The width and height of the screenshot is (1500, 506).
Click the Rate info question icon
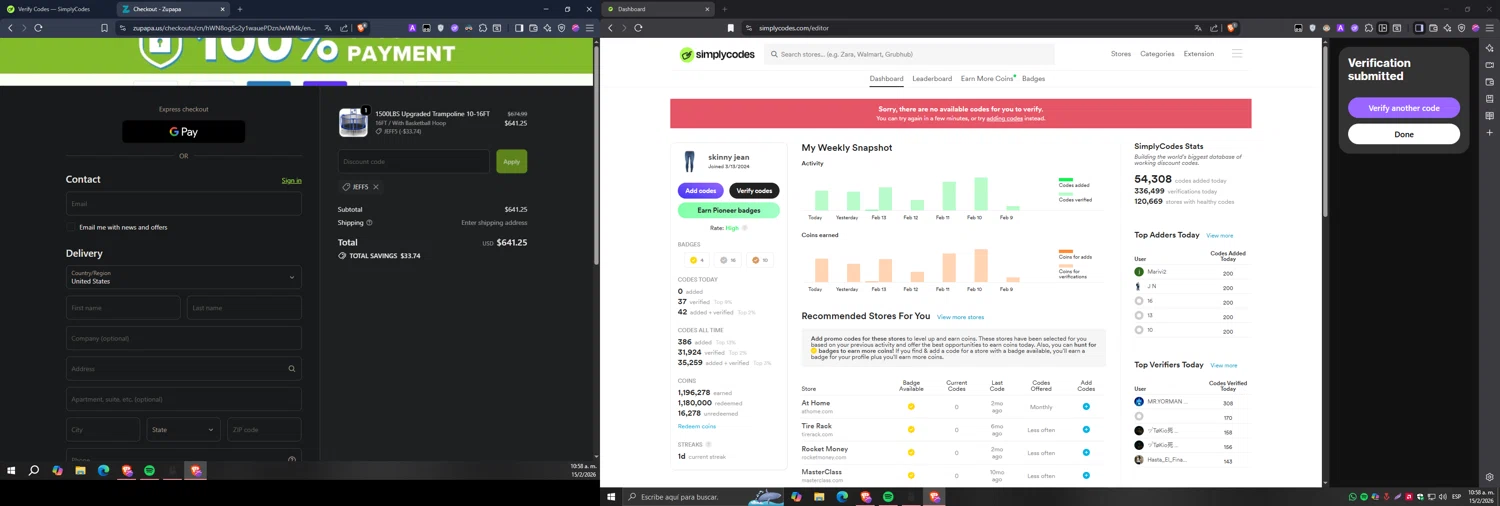[x=745, y=228]
